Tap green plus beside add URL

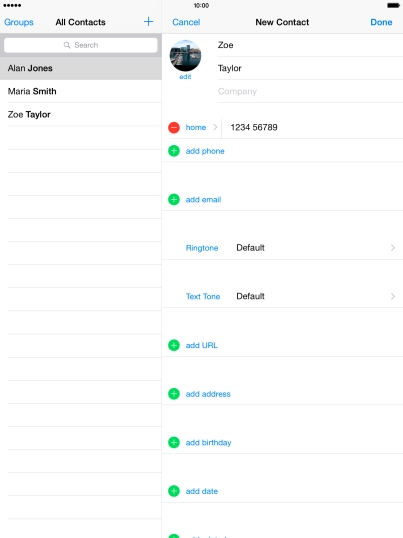tap(174, 345)
